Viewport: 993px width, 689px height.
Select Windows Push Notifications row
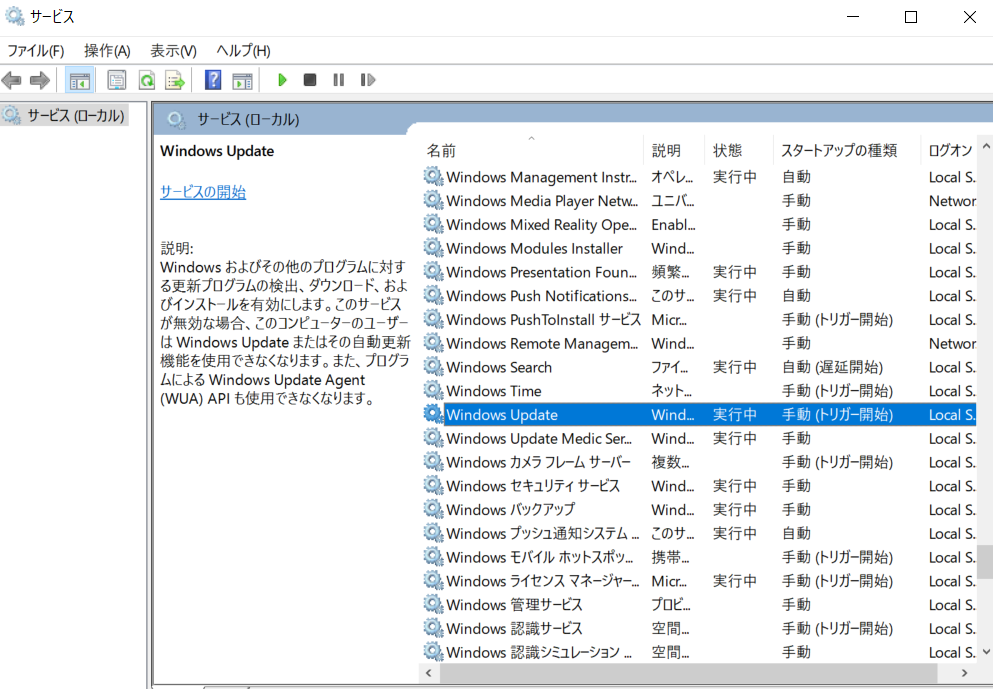point(699,296)
